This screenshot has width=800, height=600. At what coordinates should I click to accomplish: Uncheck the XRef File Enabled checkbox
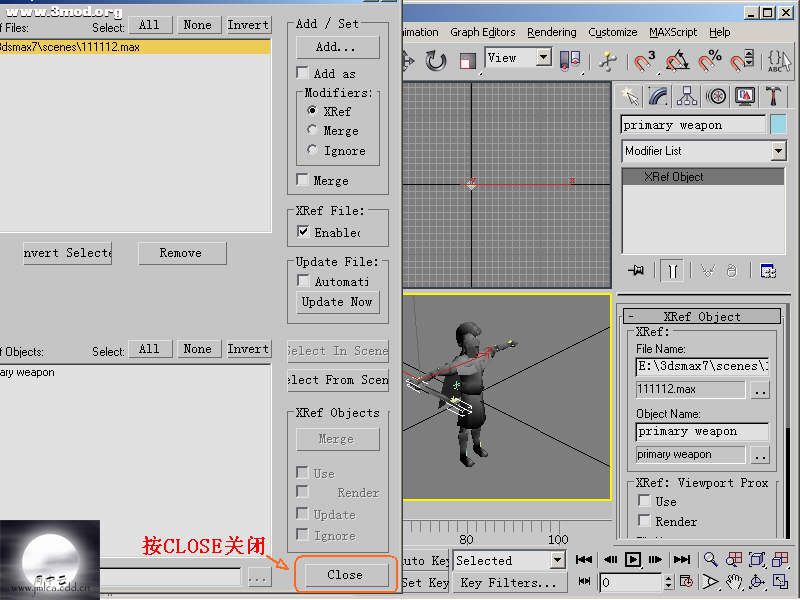[x=303, y=232]
